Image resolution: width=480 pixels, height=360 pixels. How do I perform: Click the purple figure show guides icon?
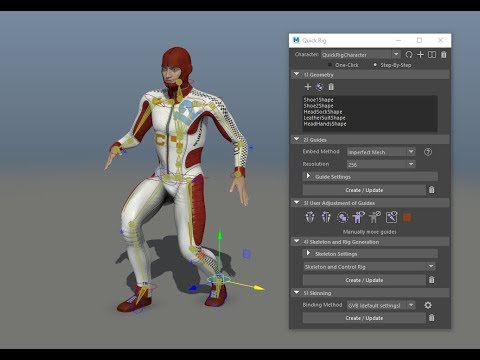(x=358, y=217)
